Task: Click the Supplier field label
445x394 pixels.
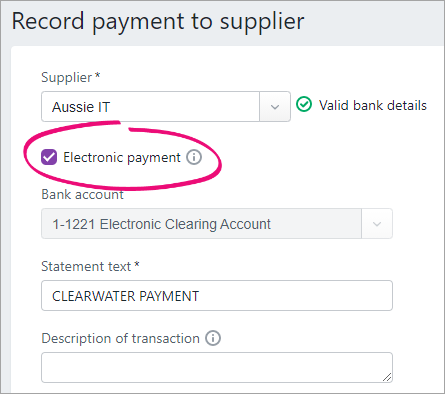Action: pyautogui.click(x=66, y=77)
